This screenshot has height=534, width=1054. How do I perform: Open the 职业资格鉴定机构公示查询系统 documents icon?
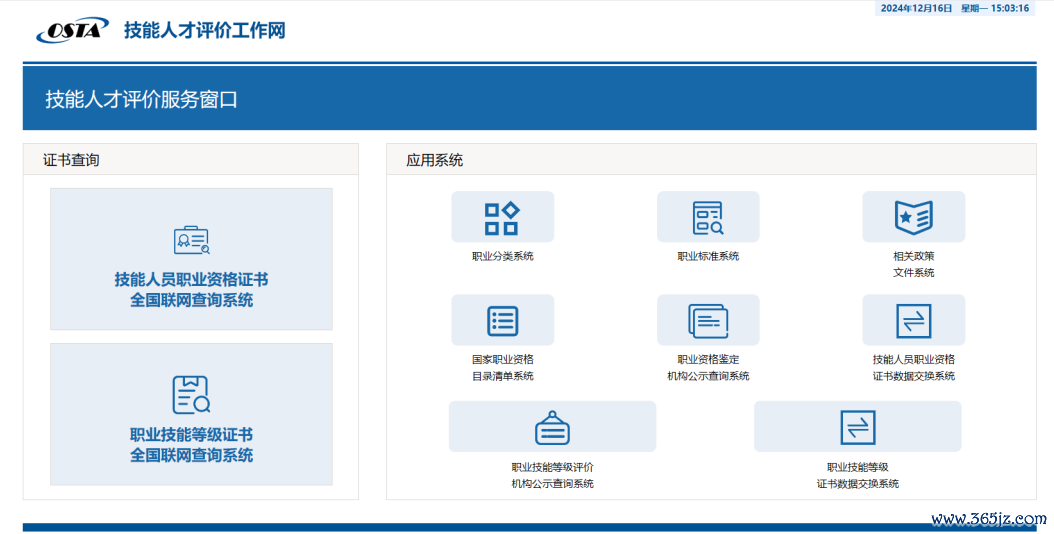click(x=708, y=320)
